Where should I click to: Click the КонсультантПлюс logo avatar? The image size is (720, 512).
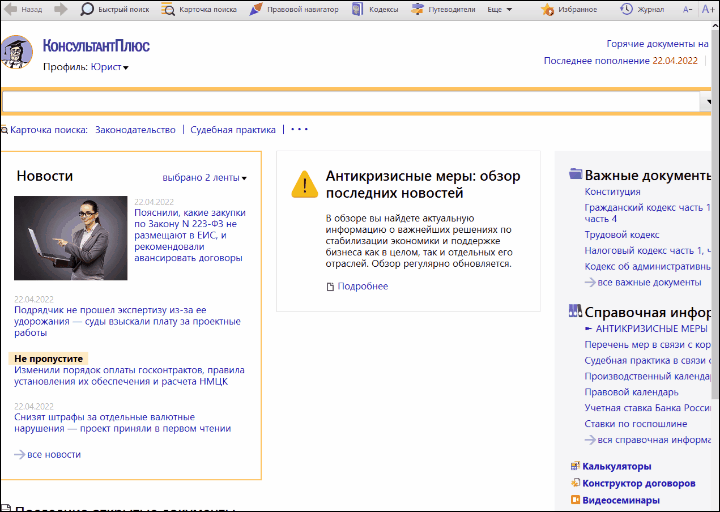tap(16, 52)
